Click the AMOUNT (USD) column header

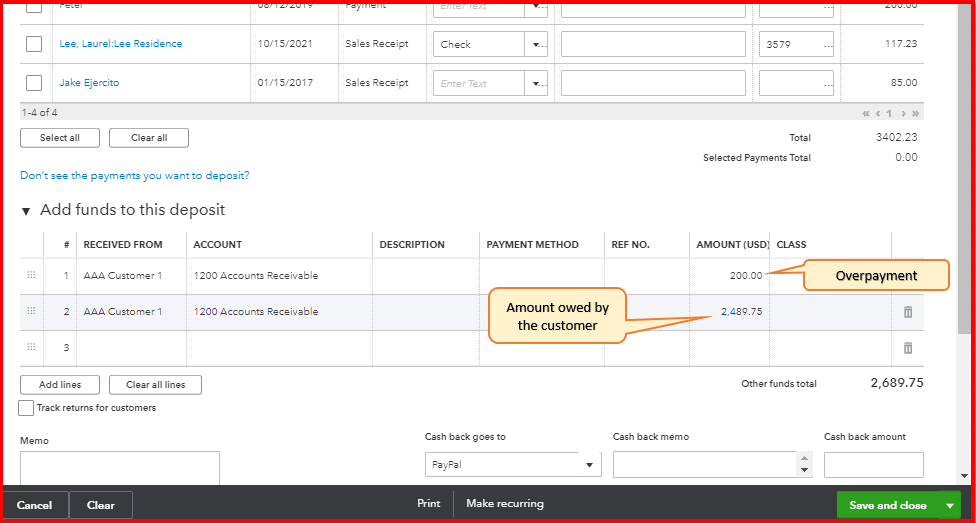tap(733, 245)
